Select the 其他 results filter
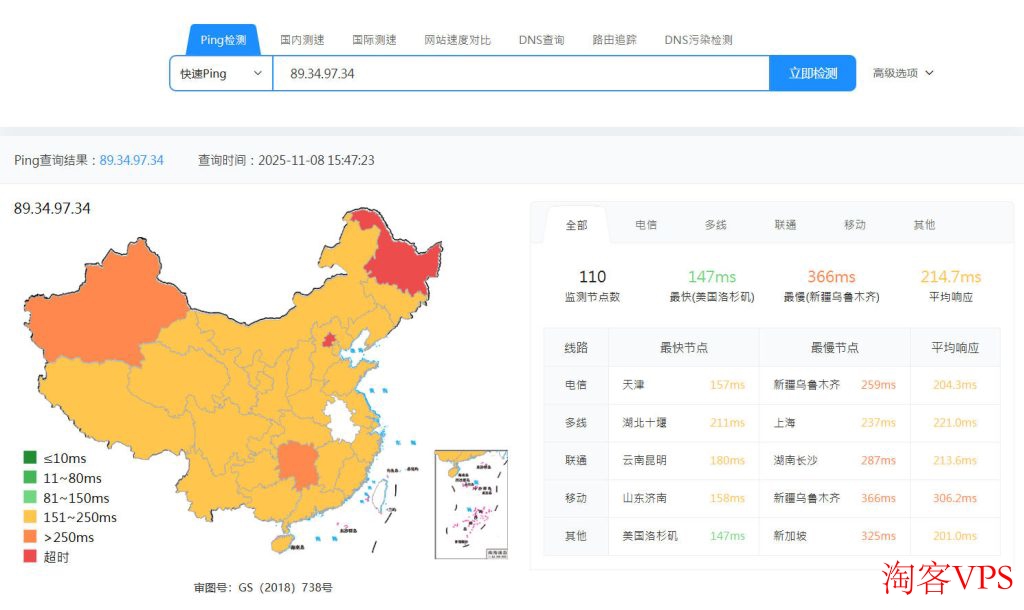1024x610 pixels. (x=923, y=225)
